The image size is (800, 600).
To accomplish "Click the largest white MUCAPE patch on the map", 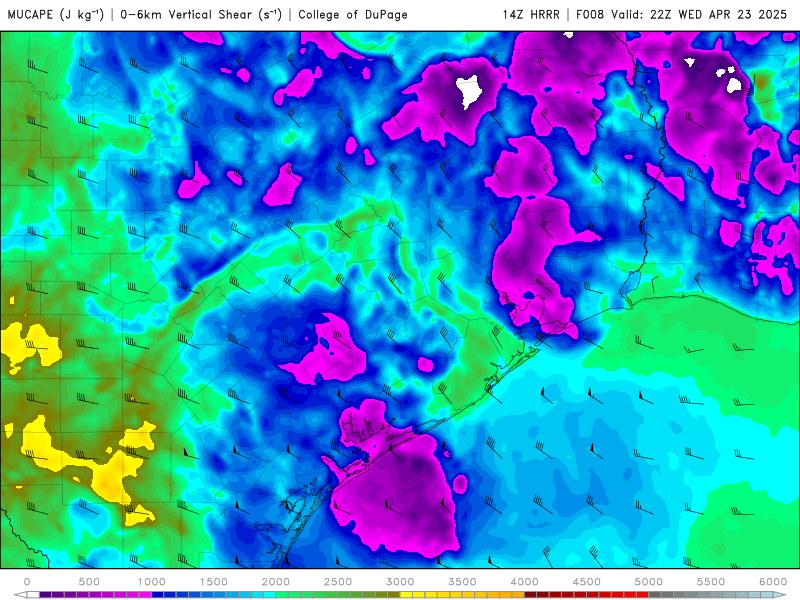I will (x=469, y=91).
